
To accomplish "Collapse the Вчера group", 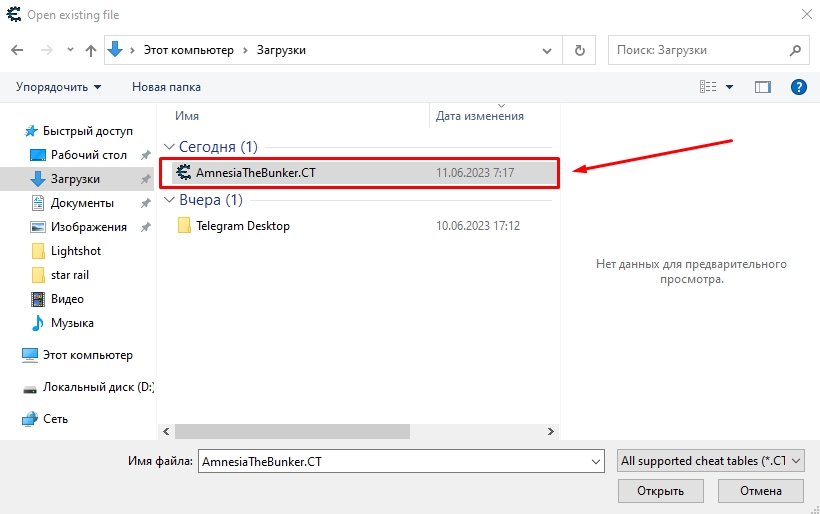I will click(x=169, y=200).
